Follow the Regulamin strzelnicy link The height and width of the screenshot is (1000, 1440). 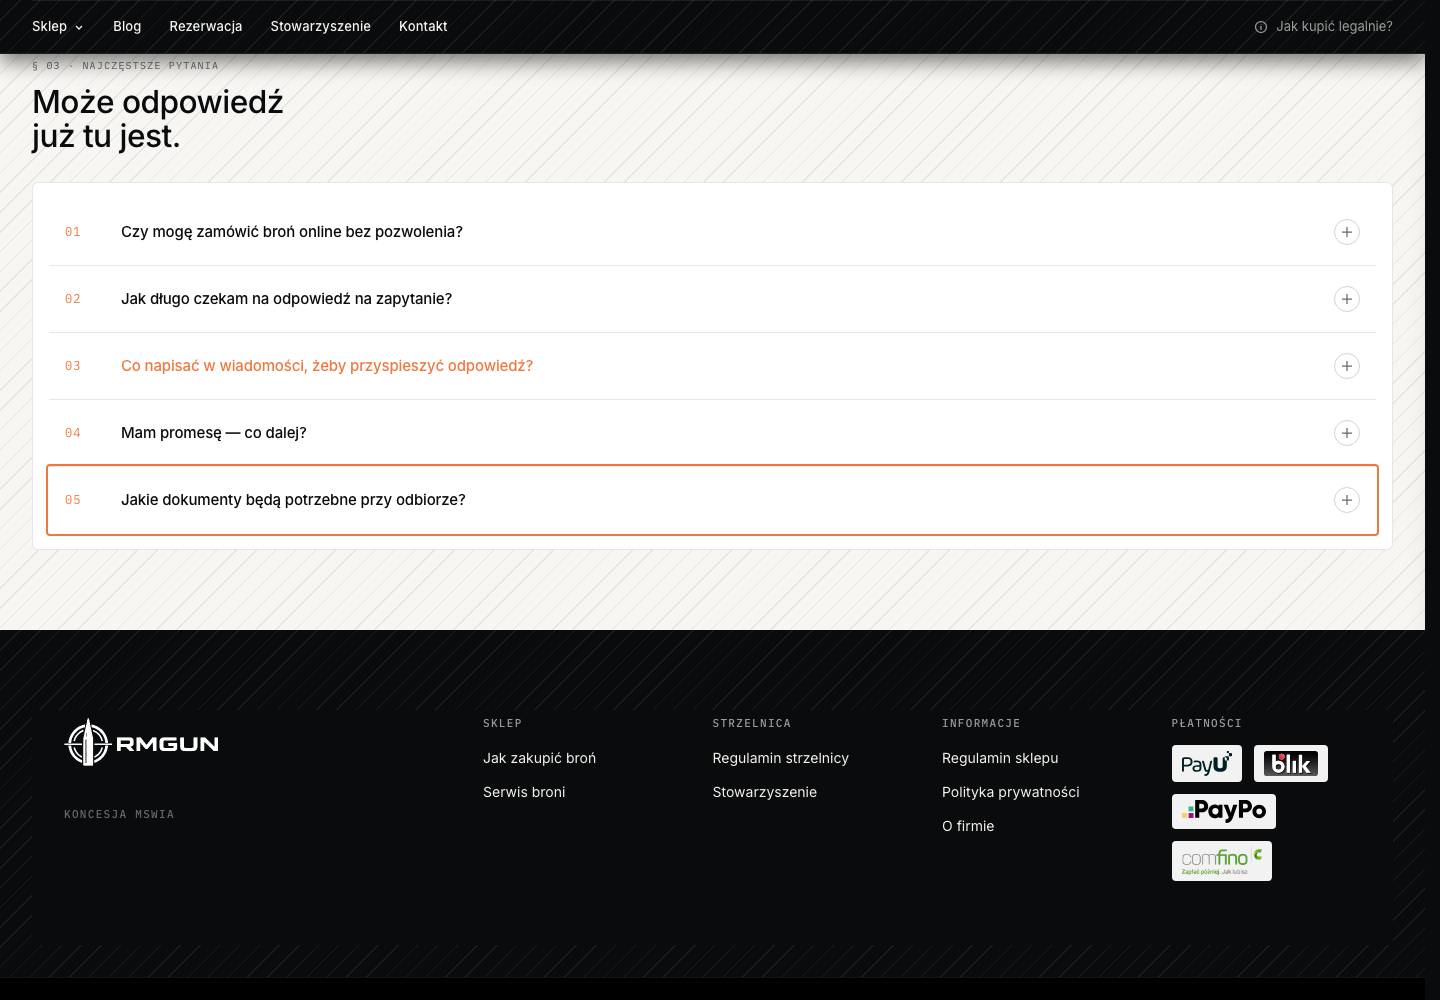click(x=780, y=758)
